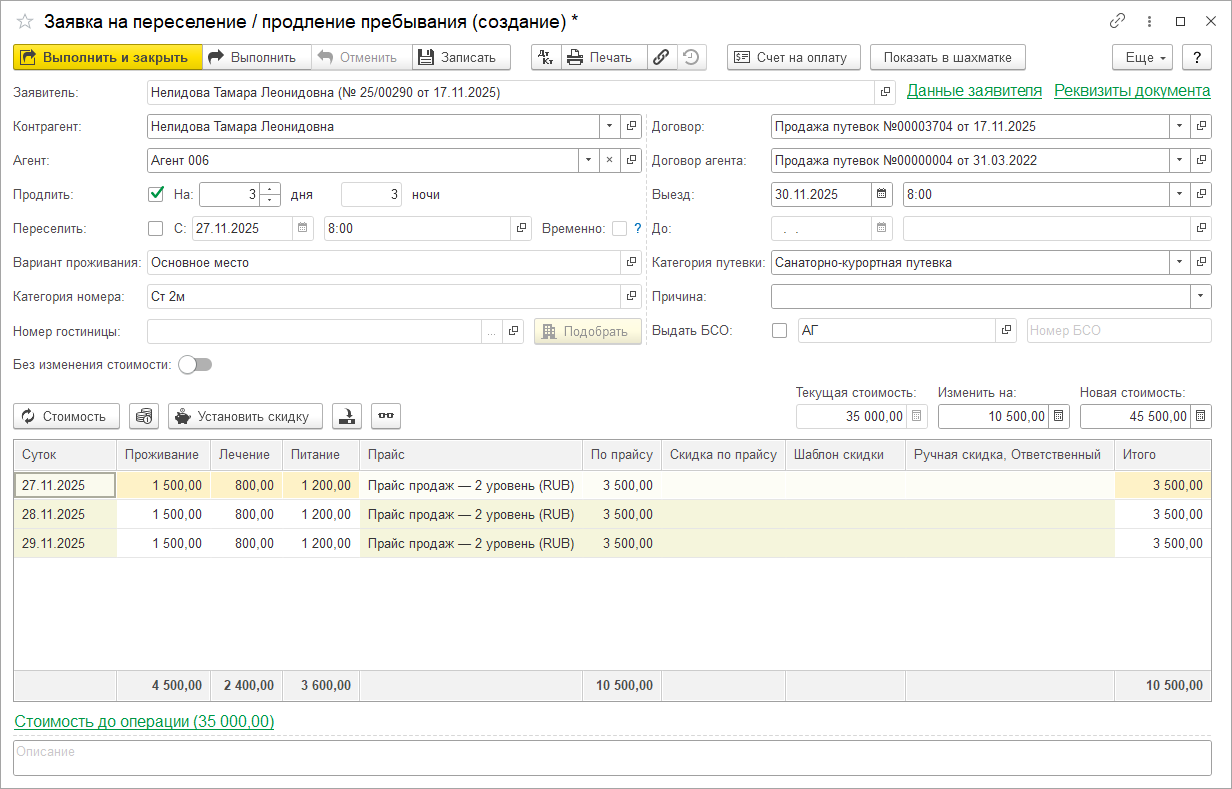Uncheck the Продлить checkbox
The image size is (1232, 789).
pyautogui.click(x=156, y=194)
